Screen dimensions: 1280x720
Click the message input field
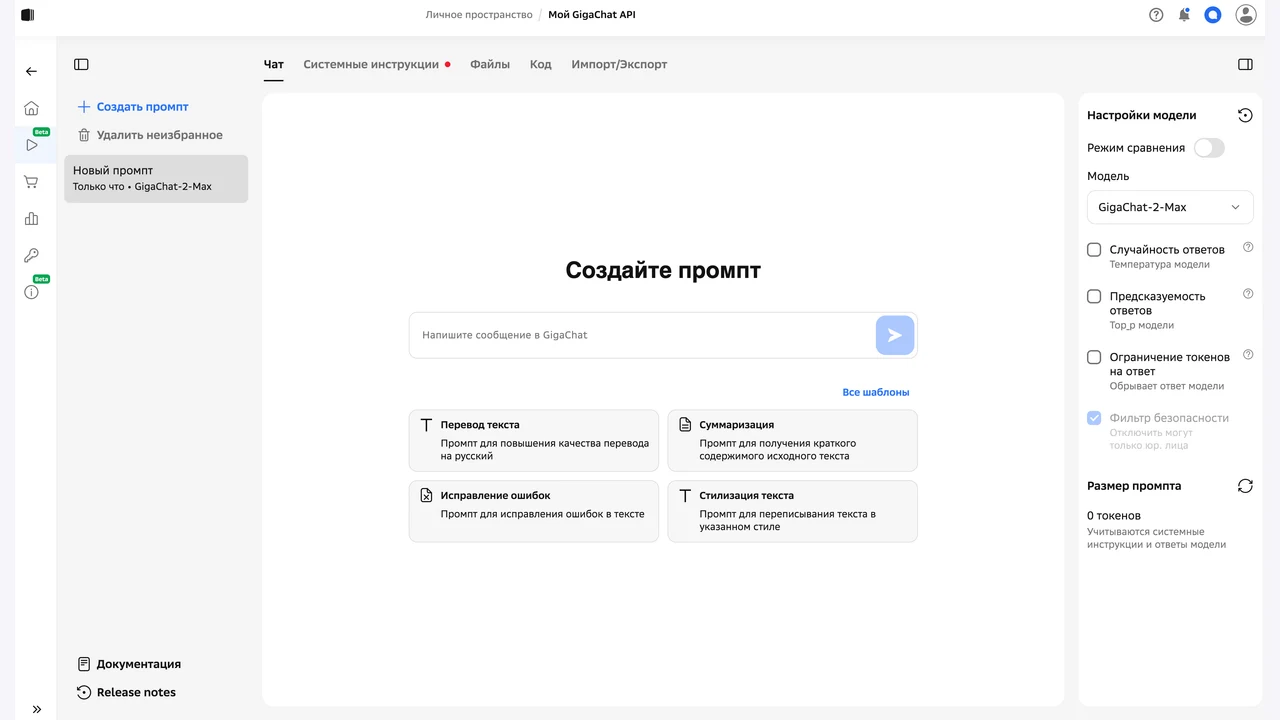(x=642, y=335)
